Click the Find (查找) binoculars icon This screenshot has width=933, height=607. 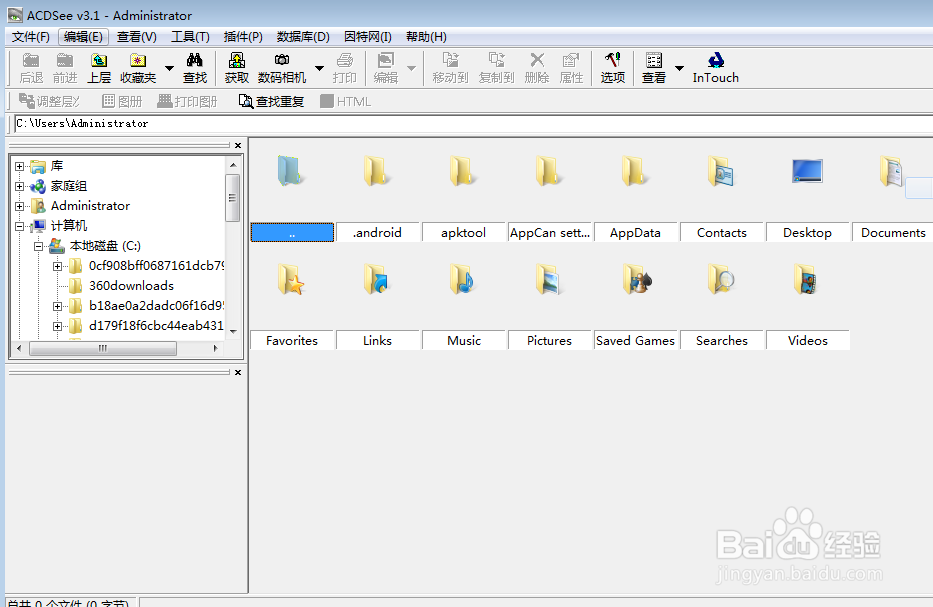[195, 68]
